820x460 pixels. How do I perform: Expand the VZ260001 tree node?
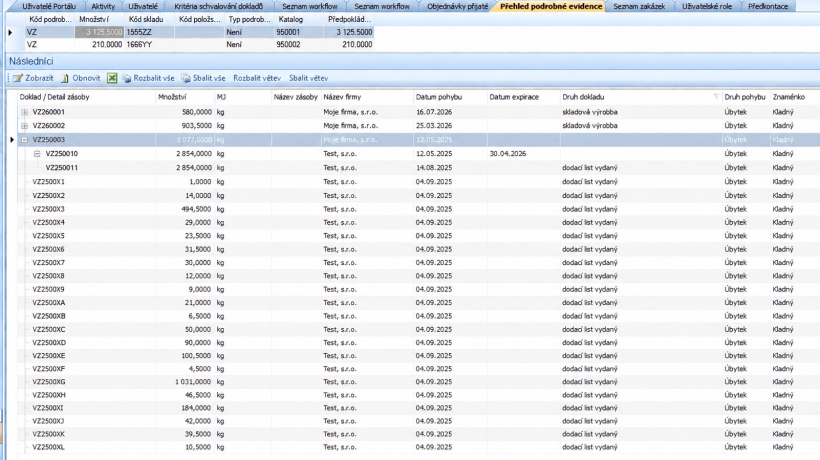point(24,112)
